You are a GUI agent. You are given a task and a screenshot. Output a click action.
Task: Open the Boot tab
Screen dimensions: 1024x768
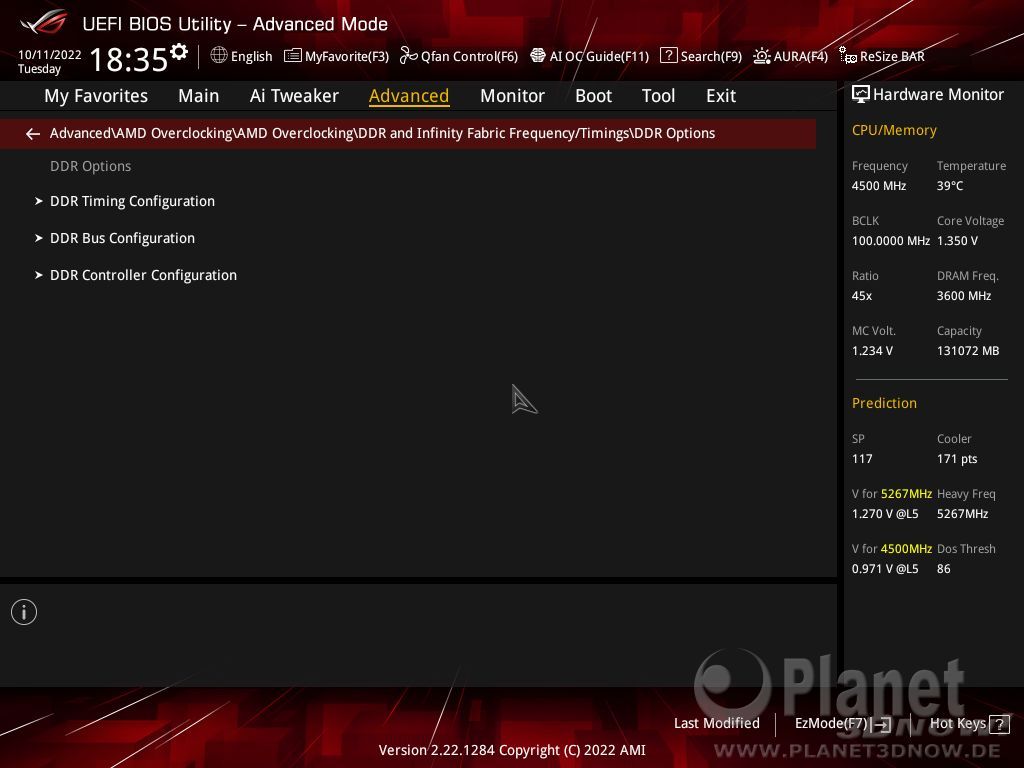593,96
